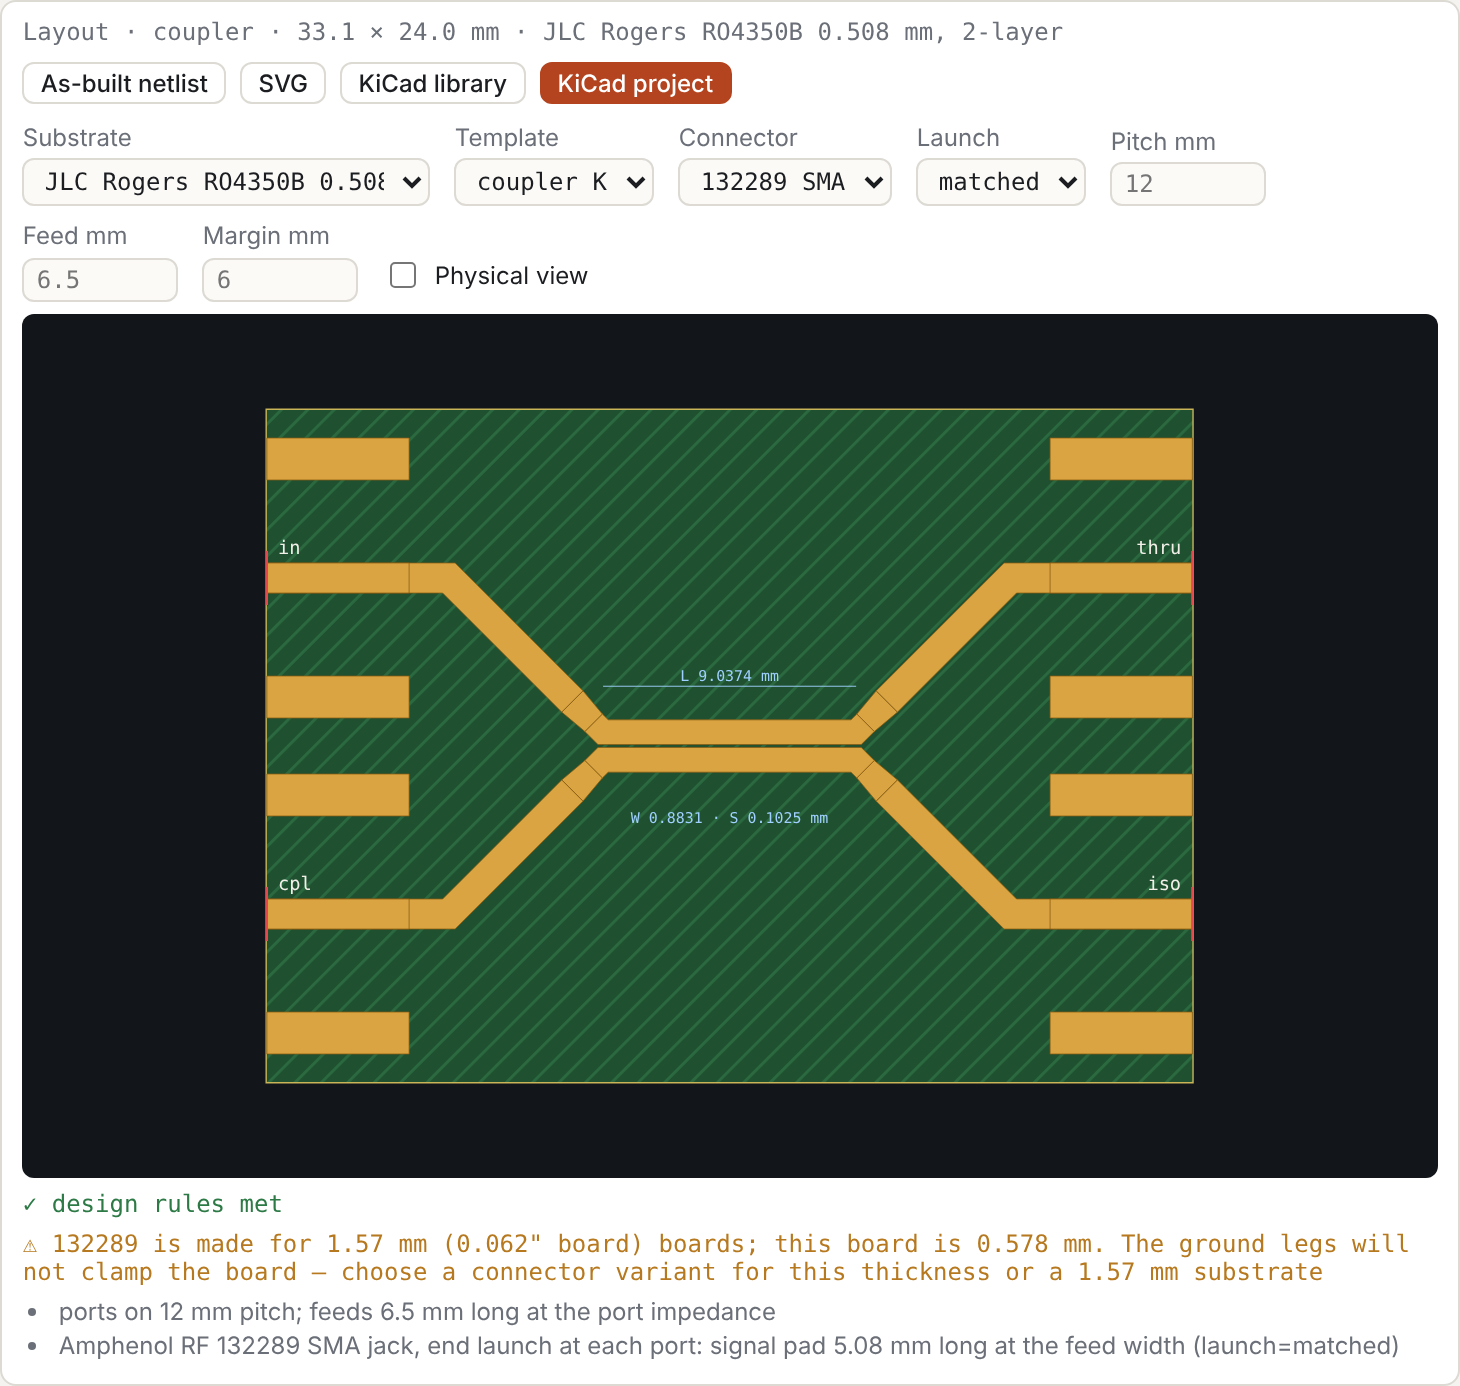Select the W 0.8831 · S 0.1025 mm annotation
The image size is (1460, 1386).
(729, 818)
